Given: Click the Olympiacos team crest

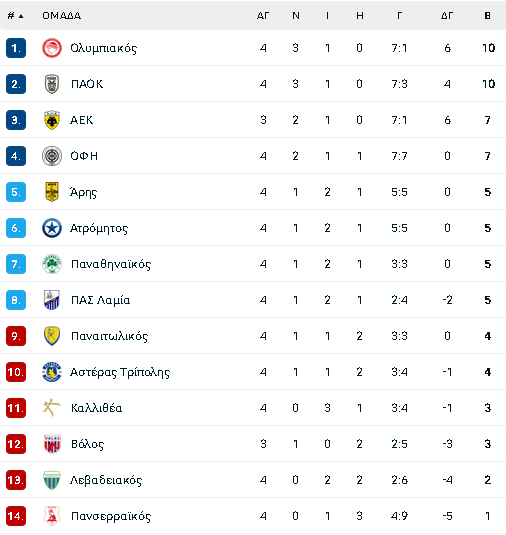Looking at the screenshot, I should tap(52, 48).
